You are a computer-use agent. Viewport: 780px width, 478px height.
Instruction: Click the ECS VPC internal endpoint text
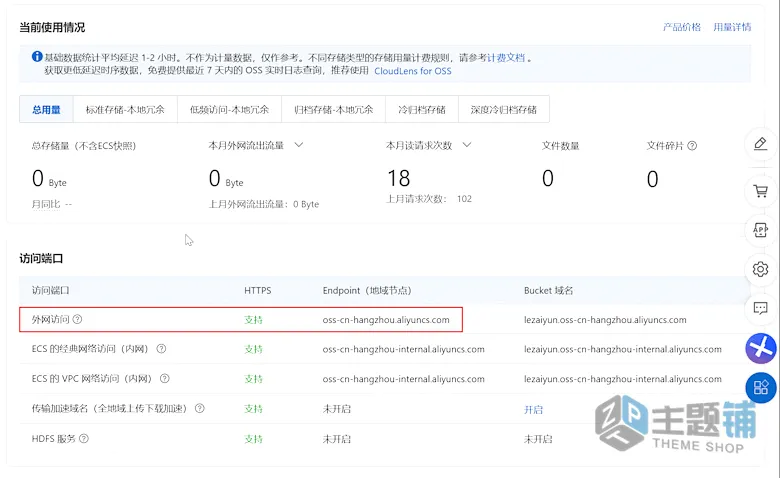tap(403, 379)
